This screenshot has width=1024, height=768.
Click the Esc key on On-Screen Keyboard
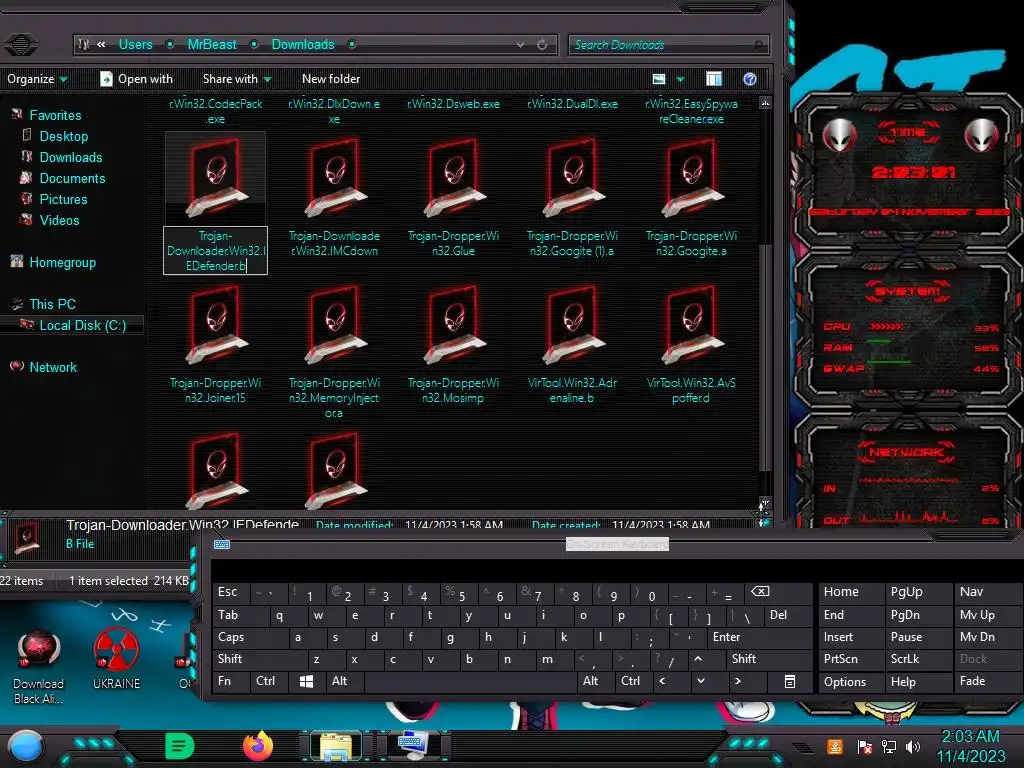[x=230, y=592]
